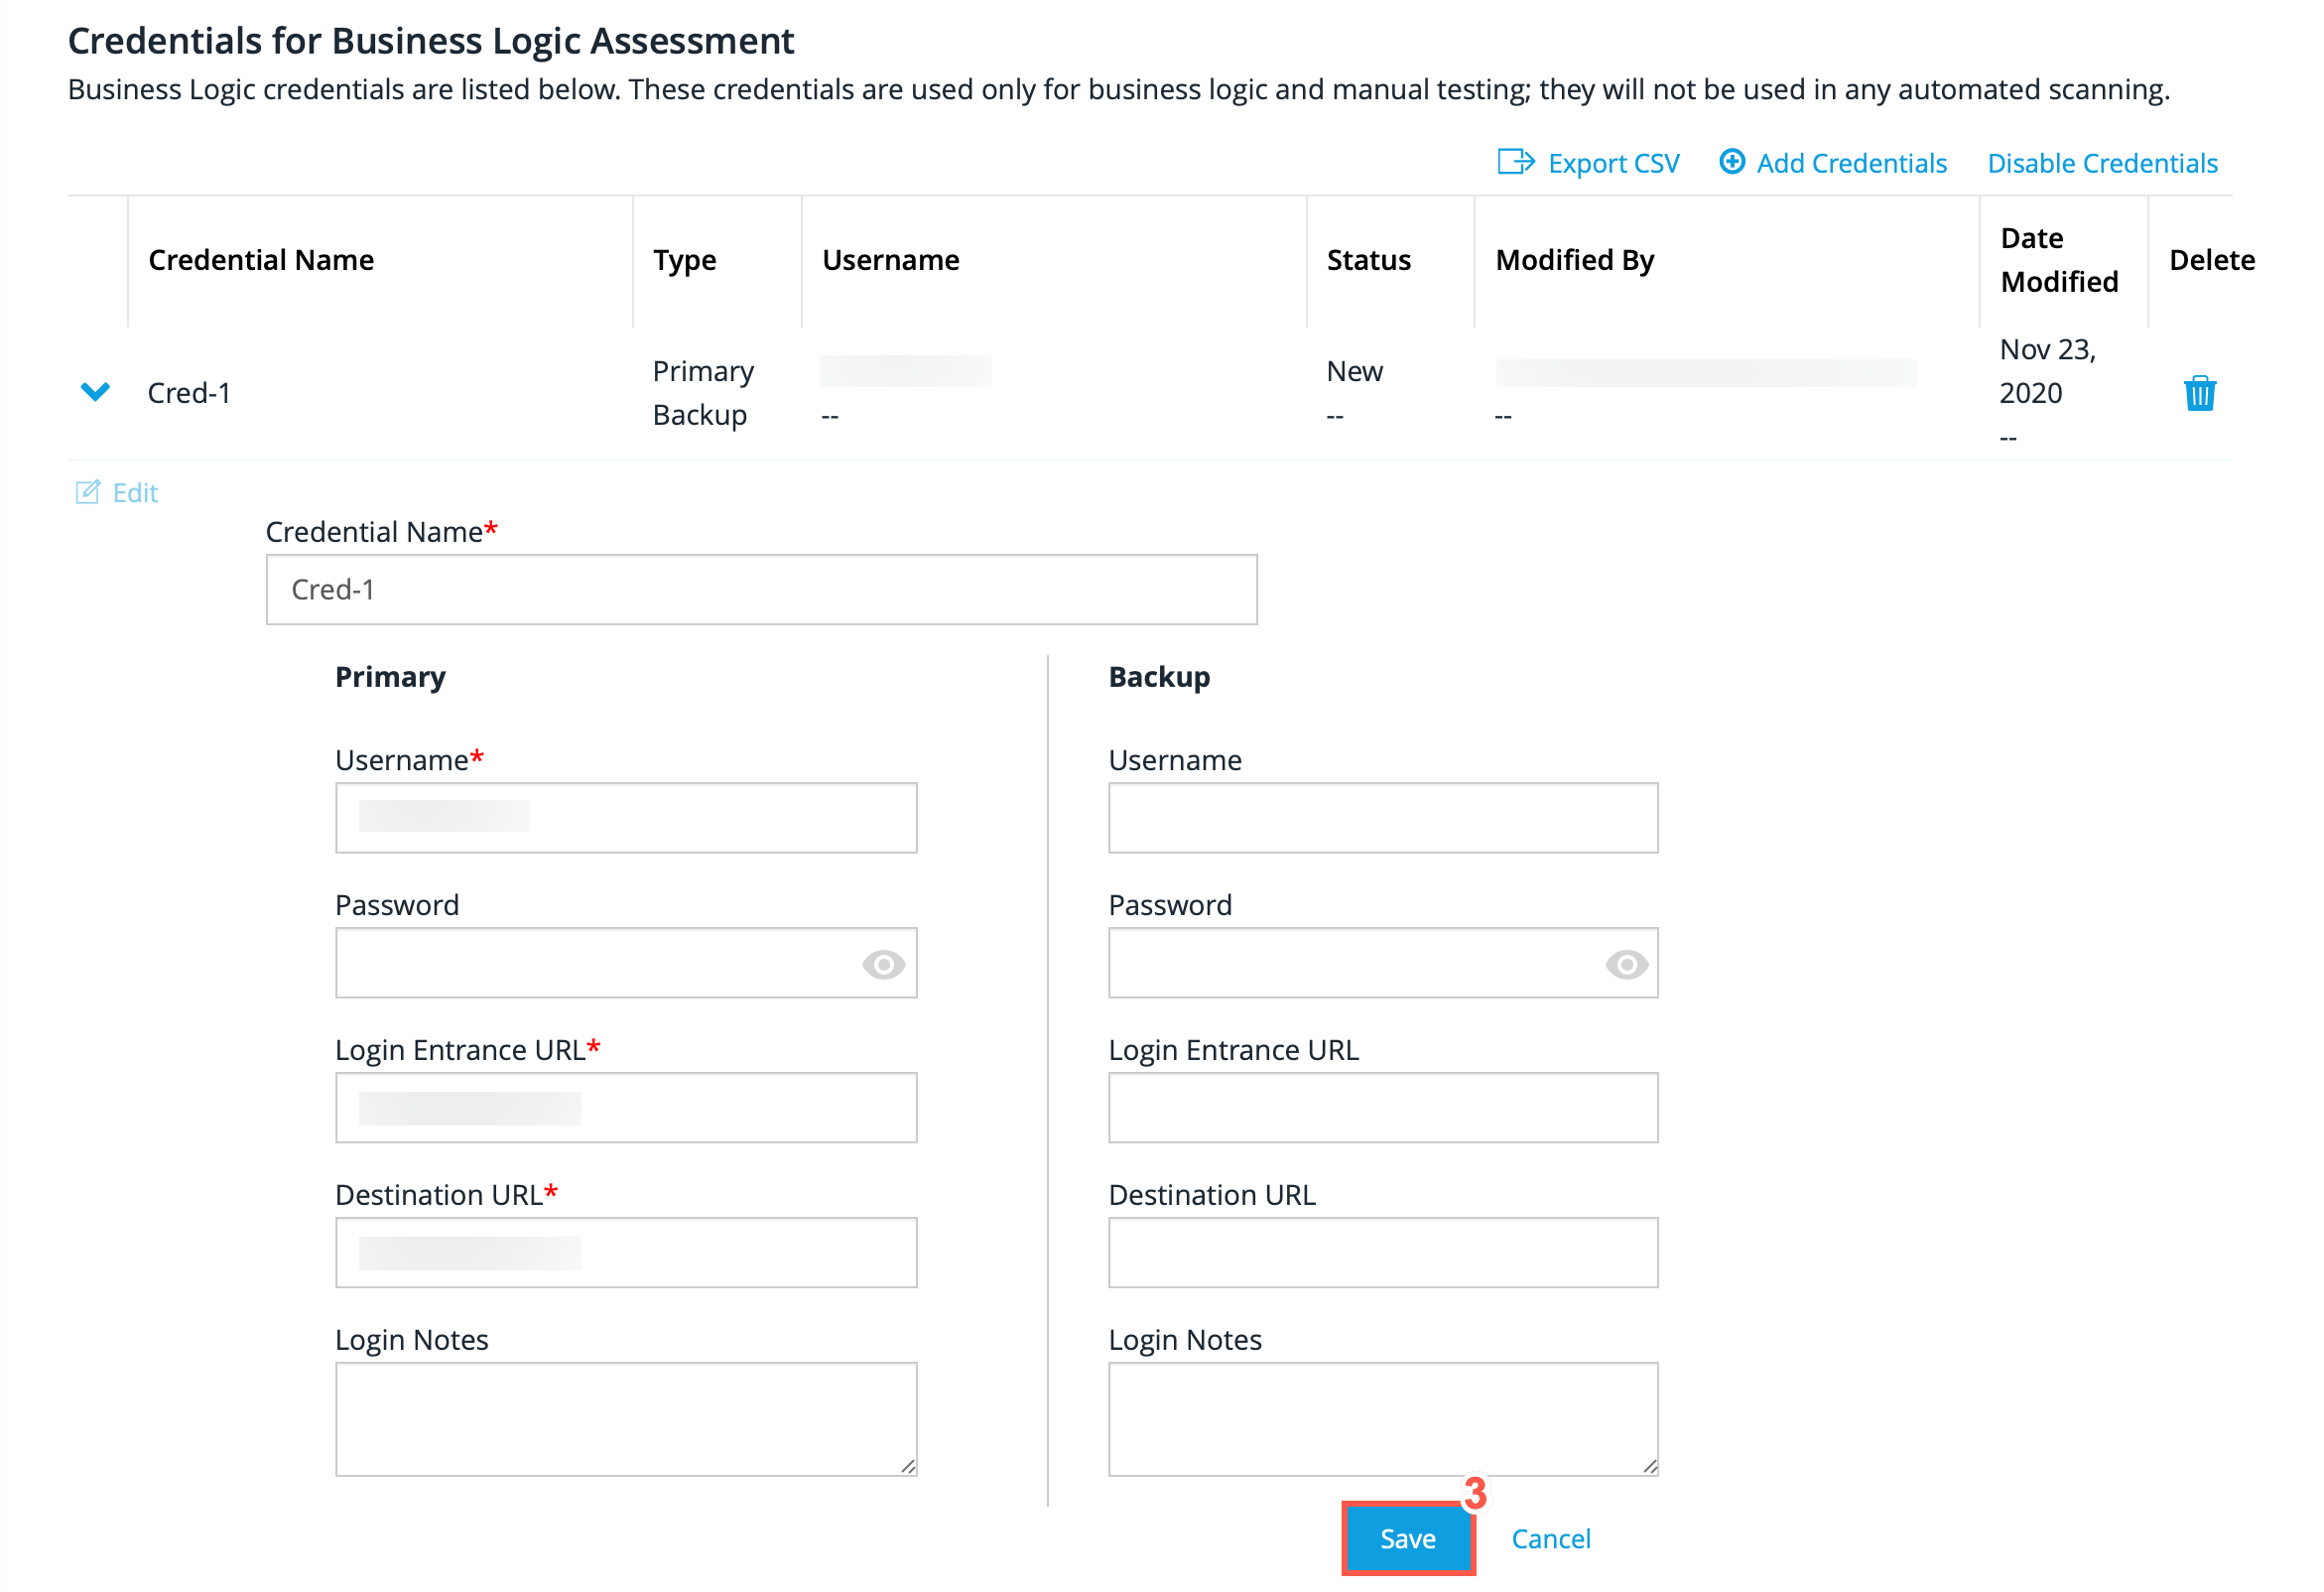Click the Backup Password field
The image size is (2324, 1592).
1383,963
